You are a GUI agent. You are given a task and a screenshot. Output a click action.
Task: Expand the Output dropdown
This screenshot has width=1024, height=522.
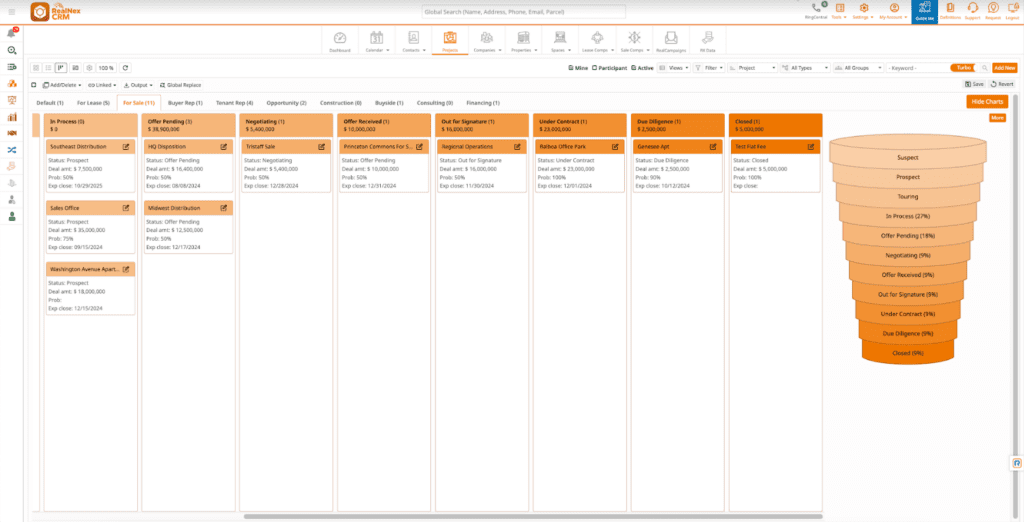pyautogui.click(x=138, y=85)
